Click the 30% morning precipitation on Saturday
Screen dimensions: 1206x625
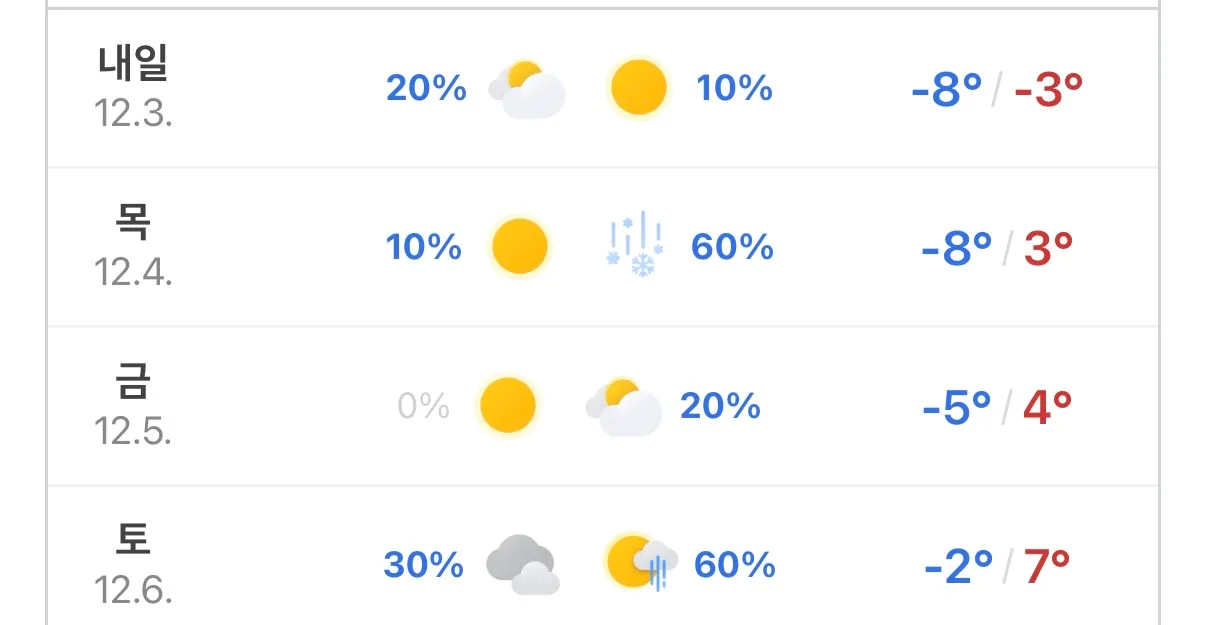click(x=424, y=565)
